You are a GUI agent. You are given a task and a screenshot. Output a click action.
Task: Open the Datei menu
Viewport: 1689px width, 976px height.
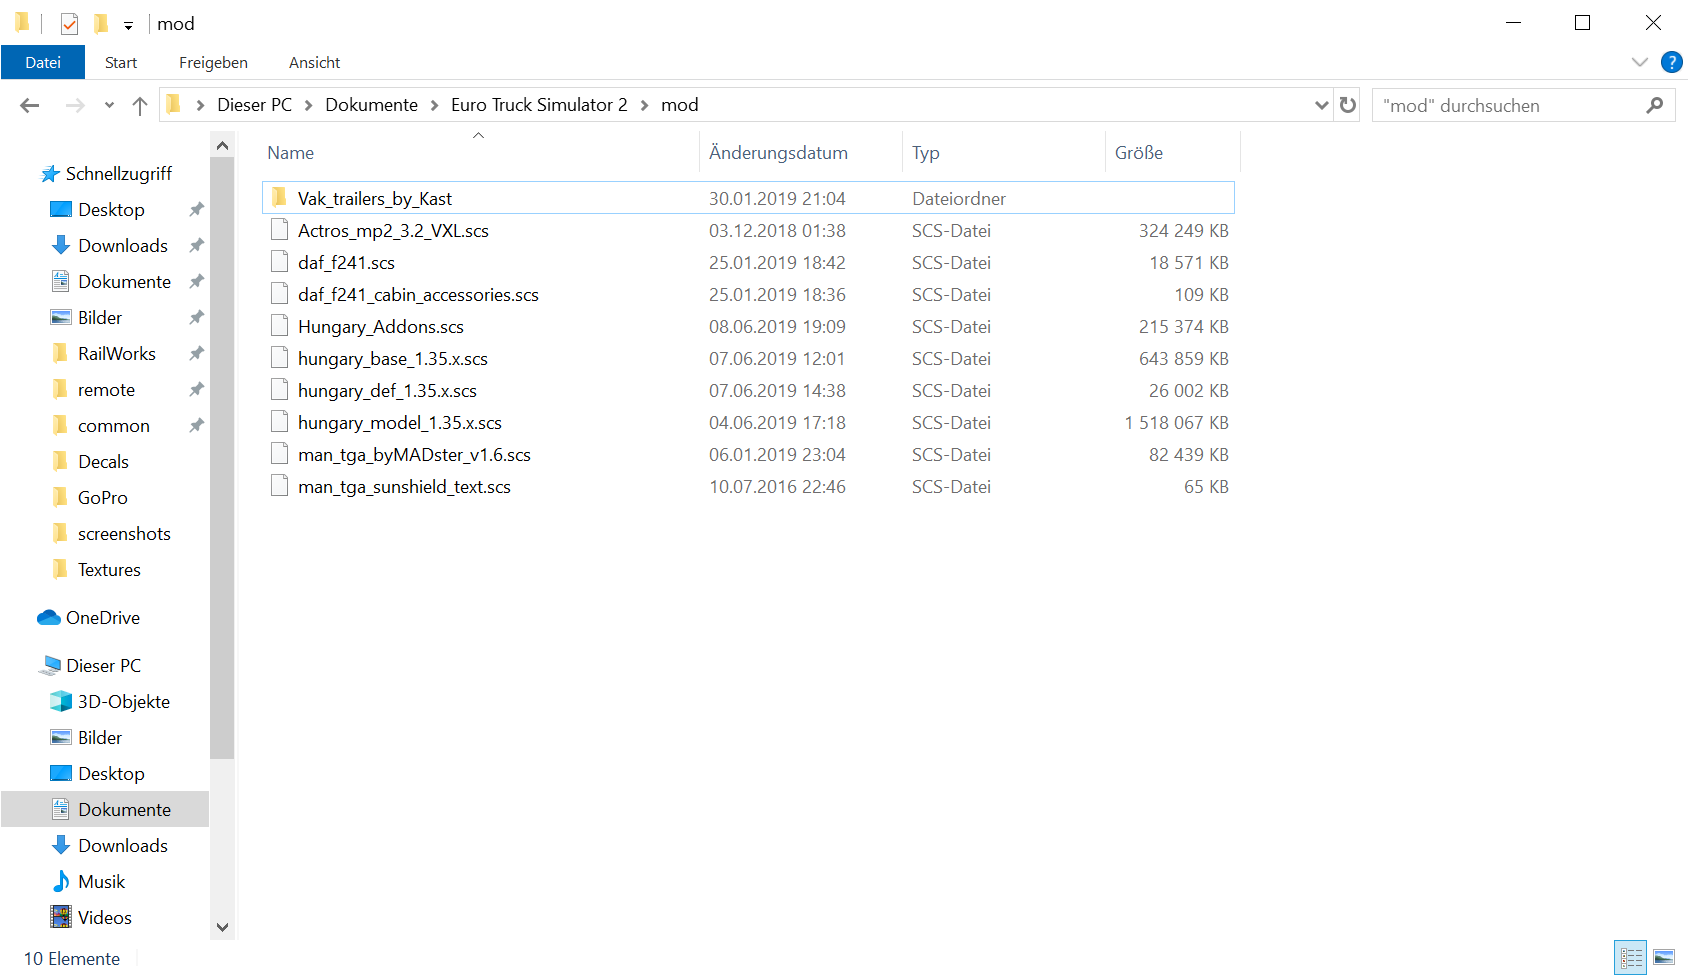pyautogui.click(x=43, y=62)
